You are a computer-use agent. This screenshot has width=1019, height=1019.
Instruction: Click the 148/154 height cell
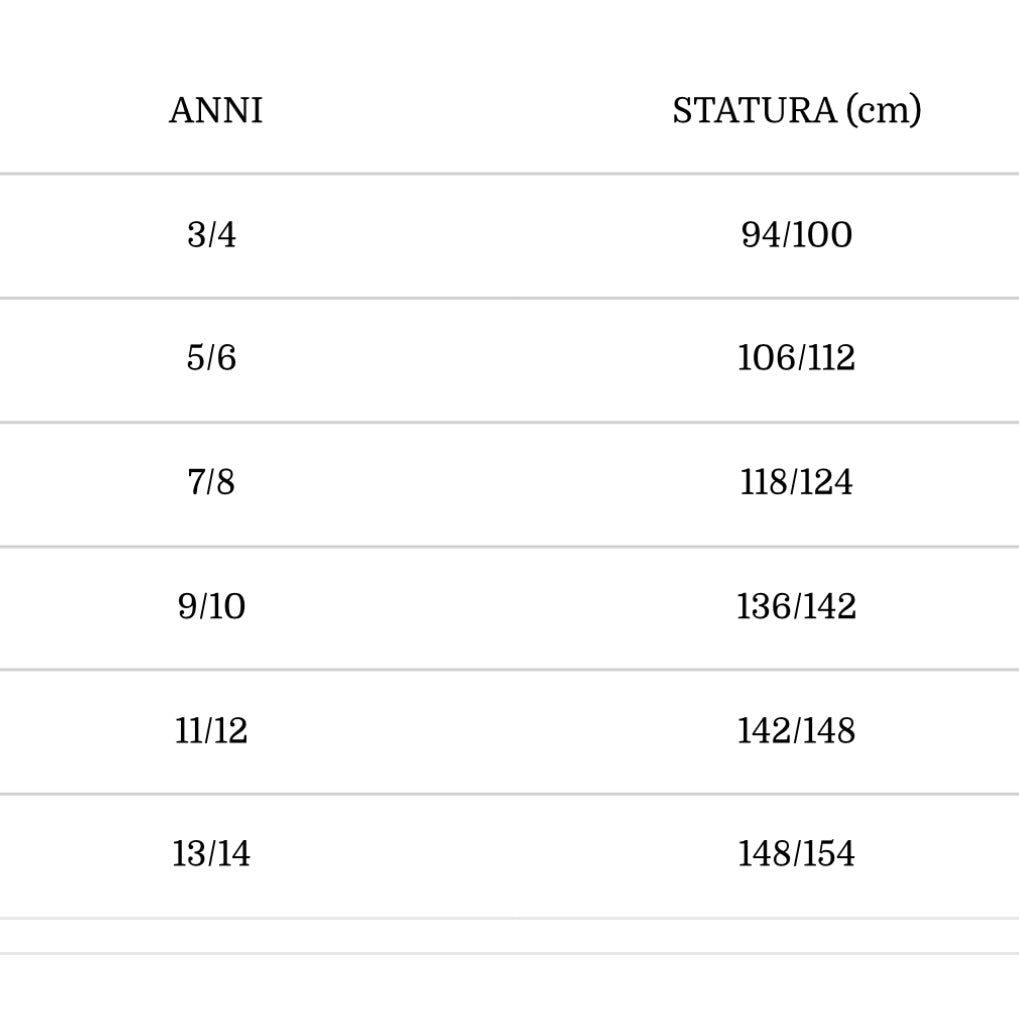click(x=796, y=855)
